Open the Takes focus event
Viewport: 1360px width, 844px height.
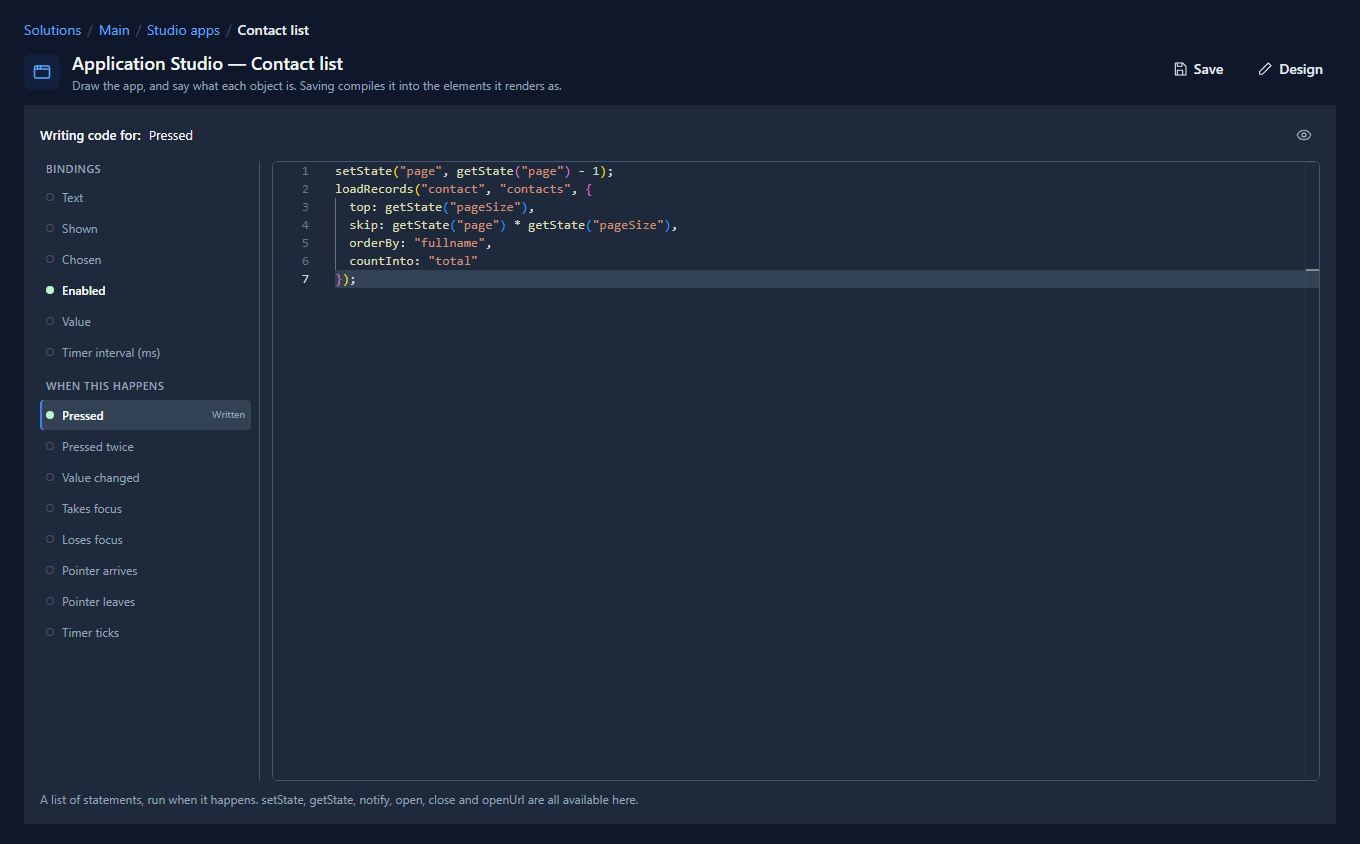145,509
